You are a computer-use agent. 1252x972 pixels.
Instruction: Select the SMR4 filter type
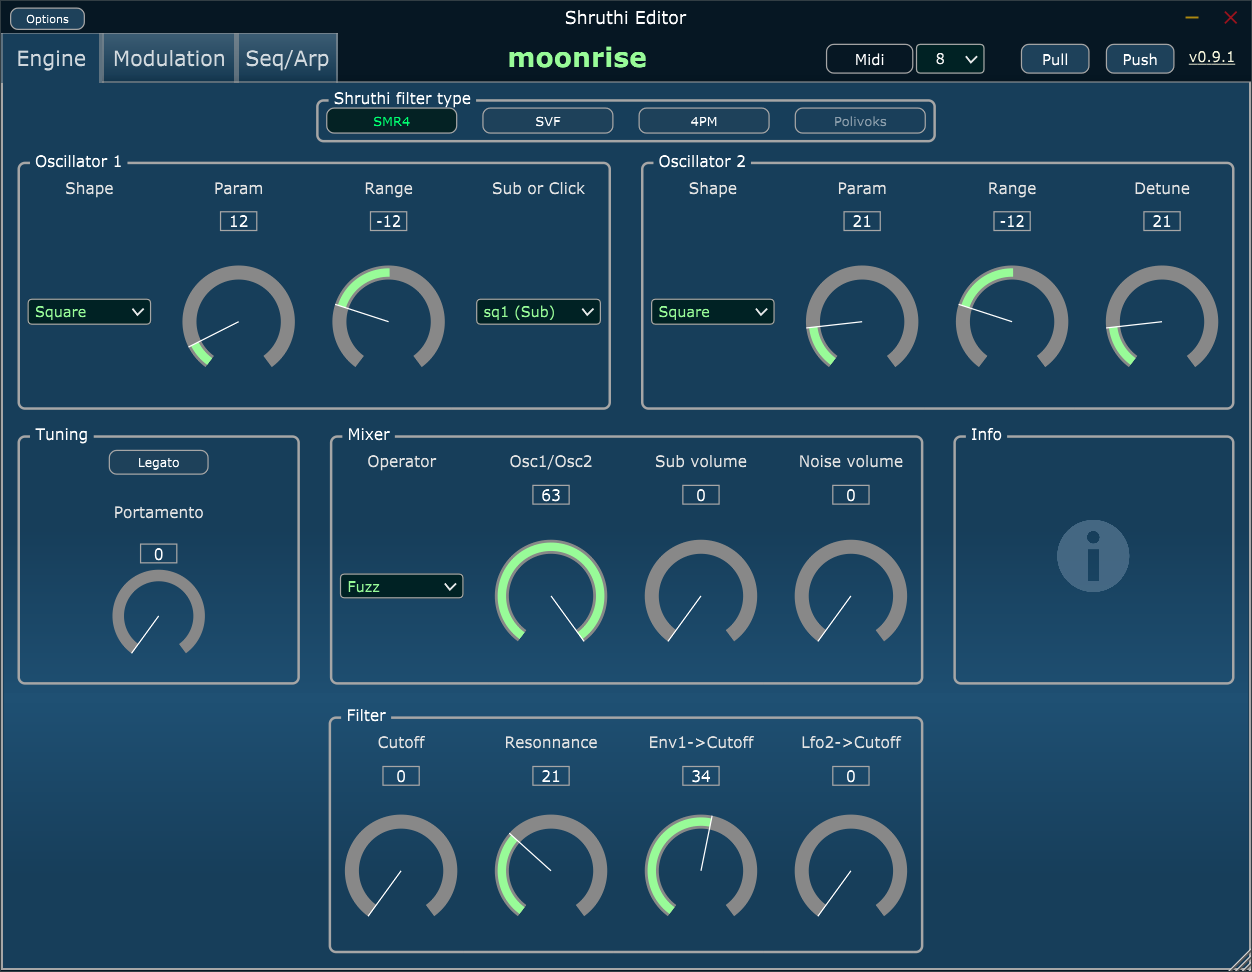392,121
